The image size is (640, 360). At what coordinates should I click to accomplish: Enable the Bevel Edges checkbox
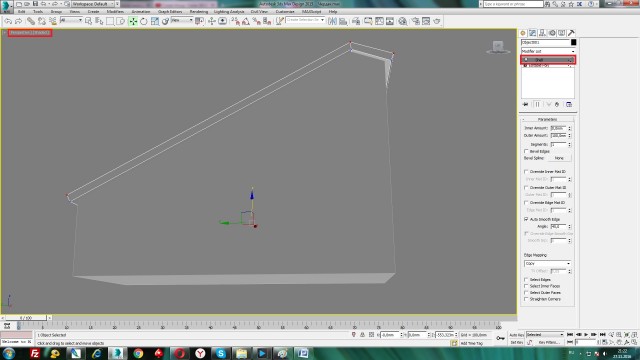(526, 151)
